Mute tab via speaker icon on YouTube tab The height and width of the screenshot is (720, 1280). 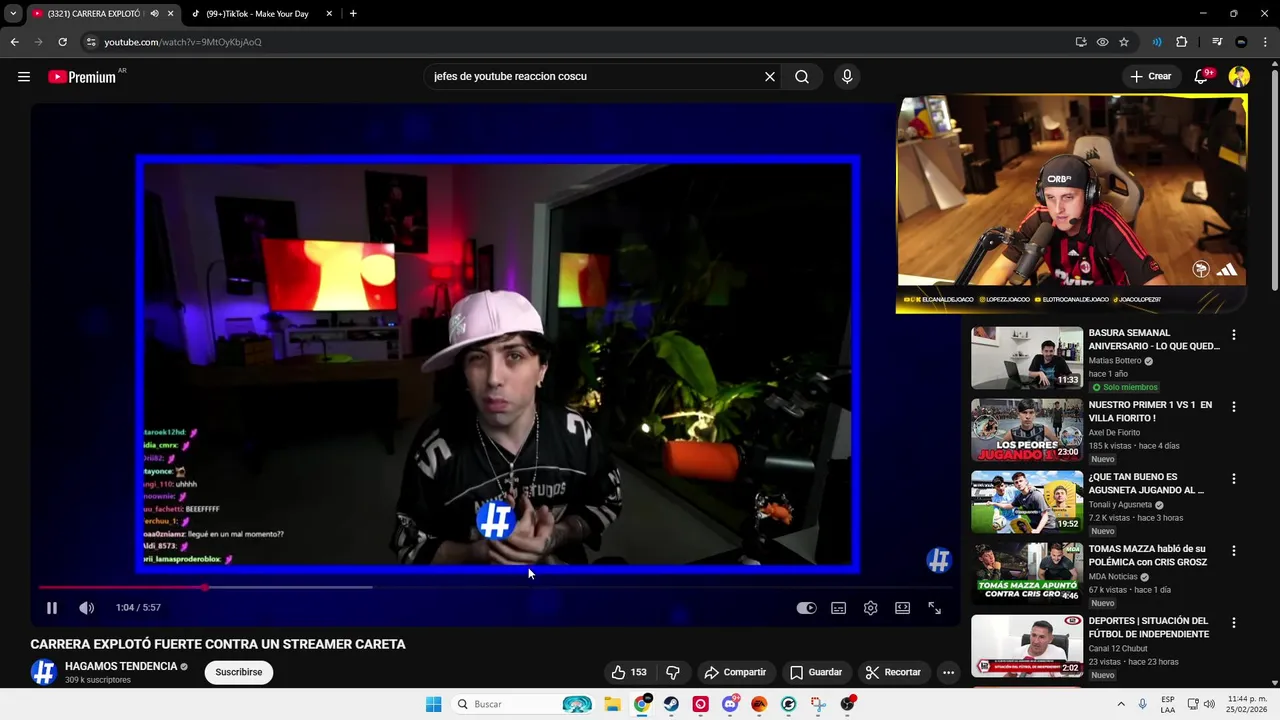154,14
